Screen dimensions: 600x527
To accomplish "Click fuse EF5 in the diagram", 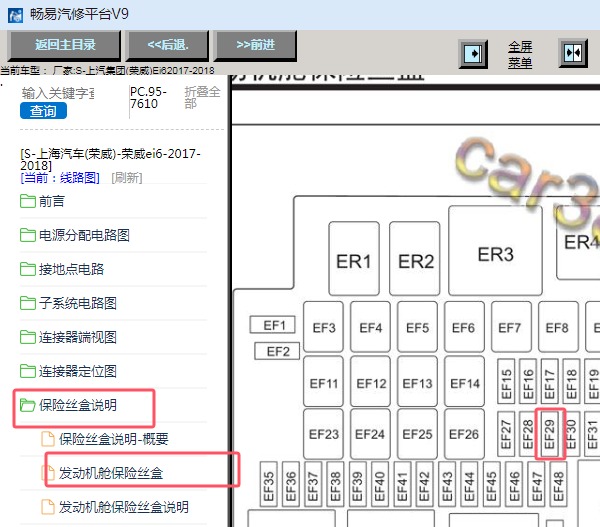I will pos(417,327).
